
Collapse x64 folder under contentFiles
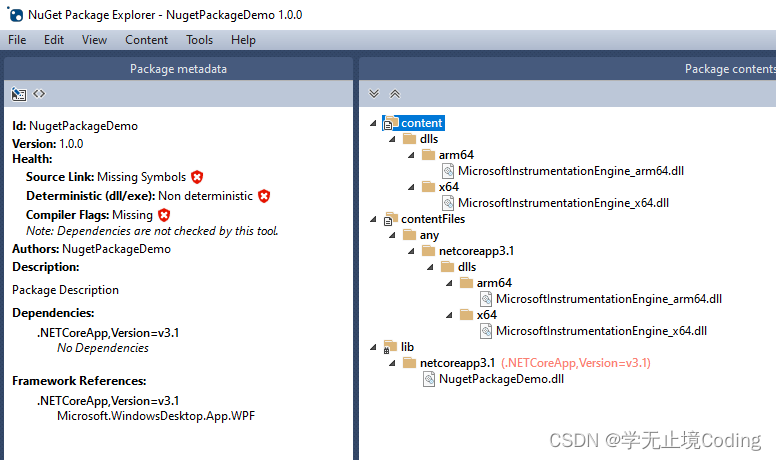pos(449,315)
